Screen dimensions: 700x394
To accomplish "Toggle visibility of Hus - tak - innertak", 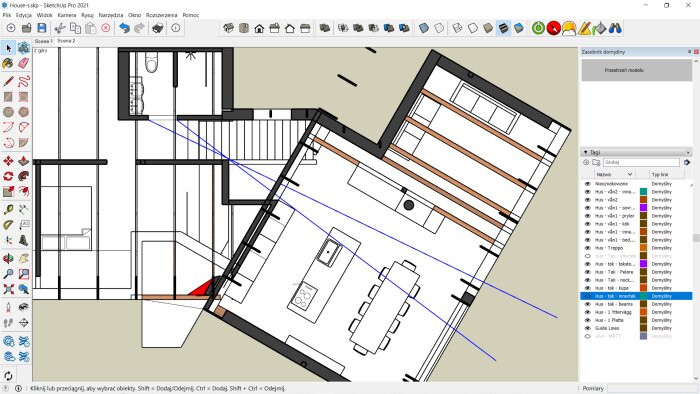I will point(588,296).
